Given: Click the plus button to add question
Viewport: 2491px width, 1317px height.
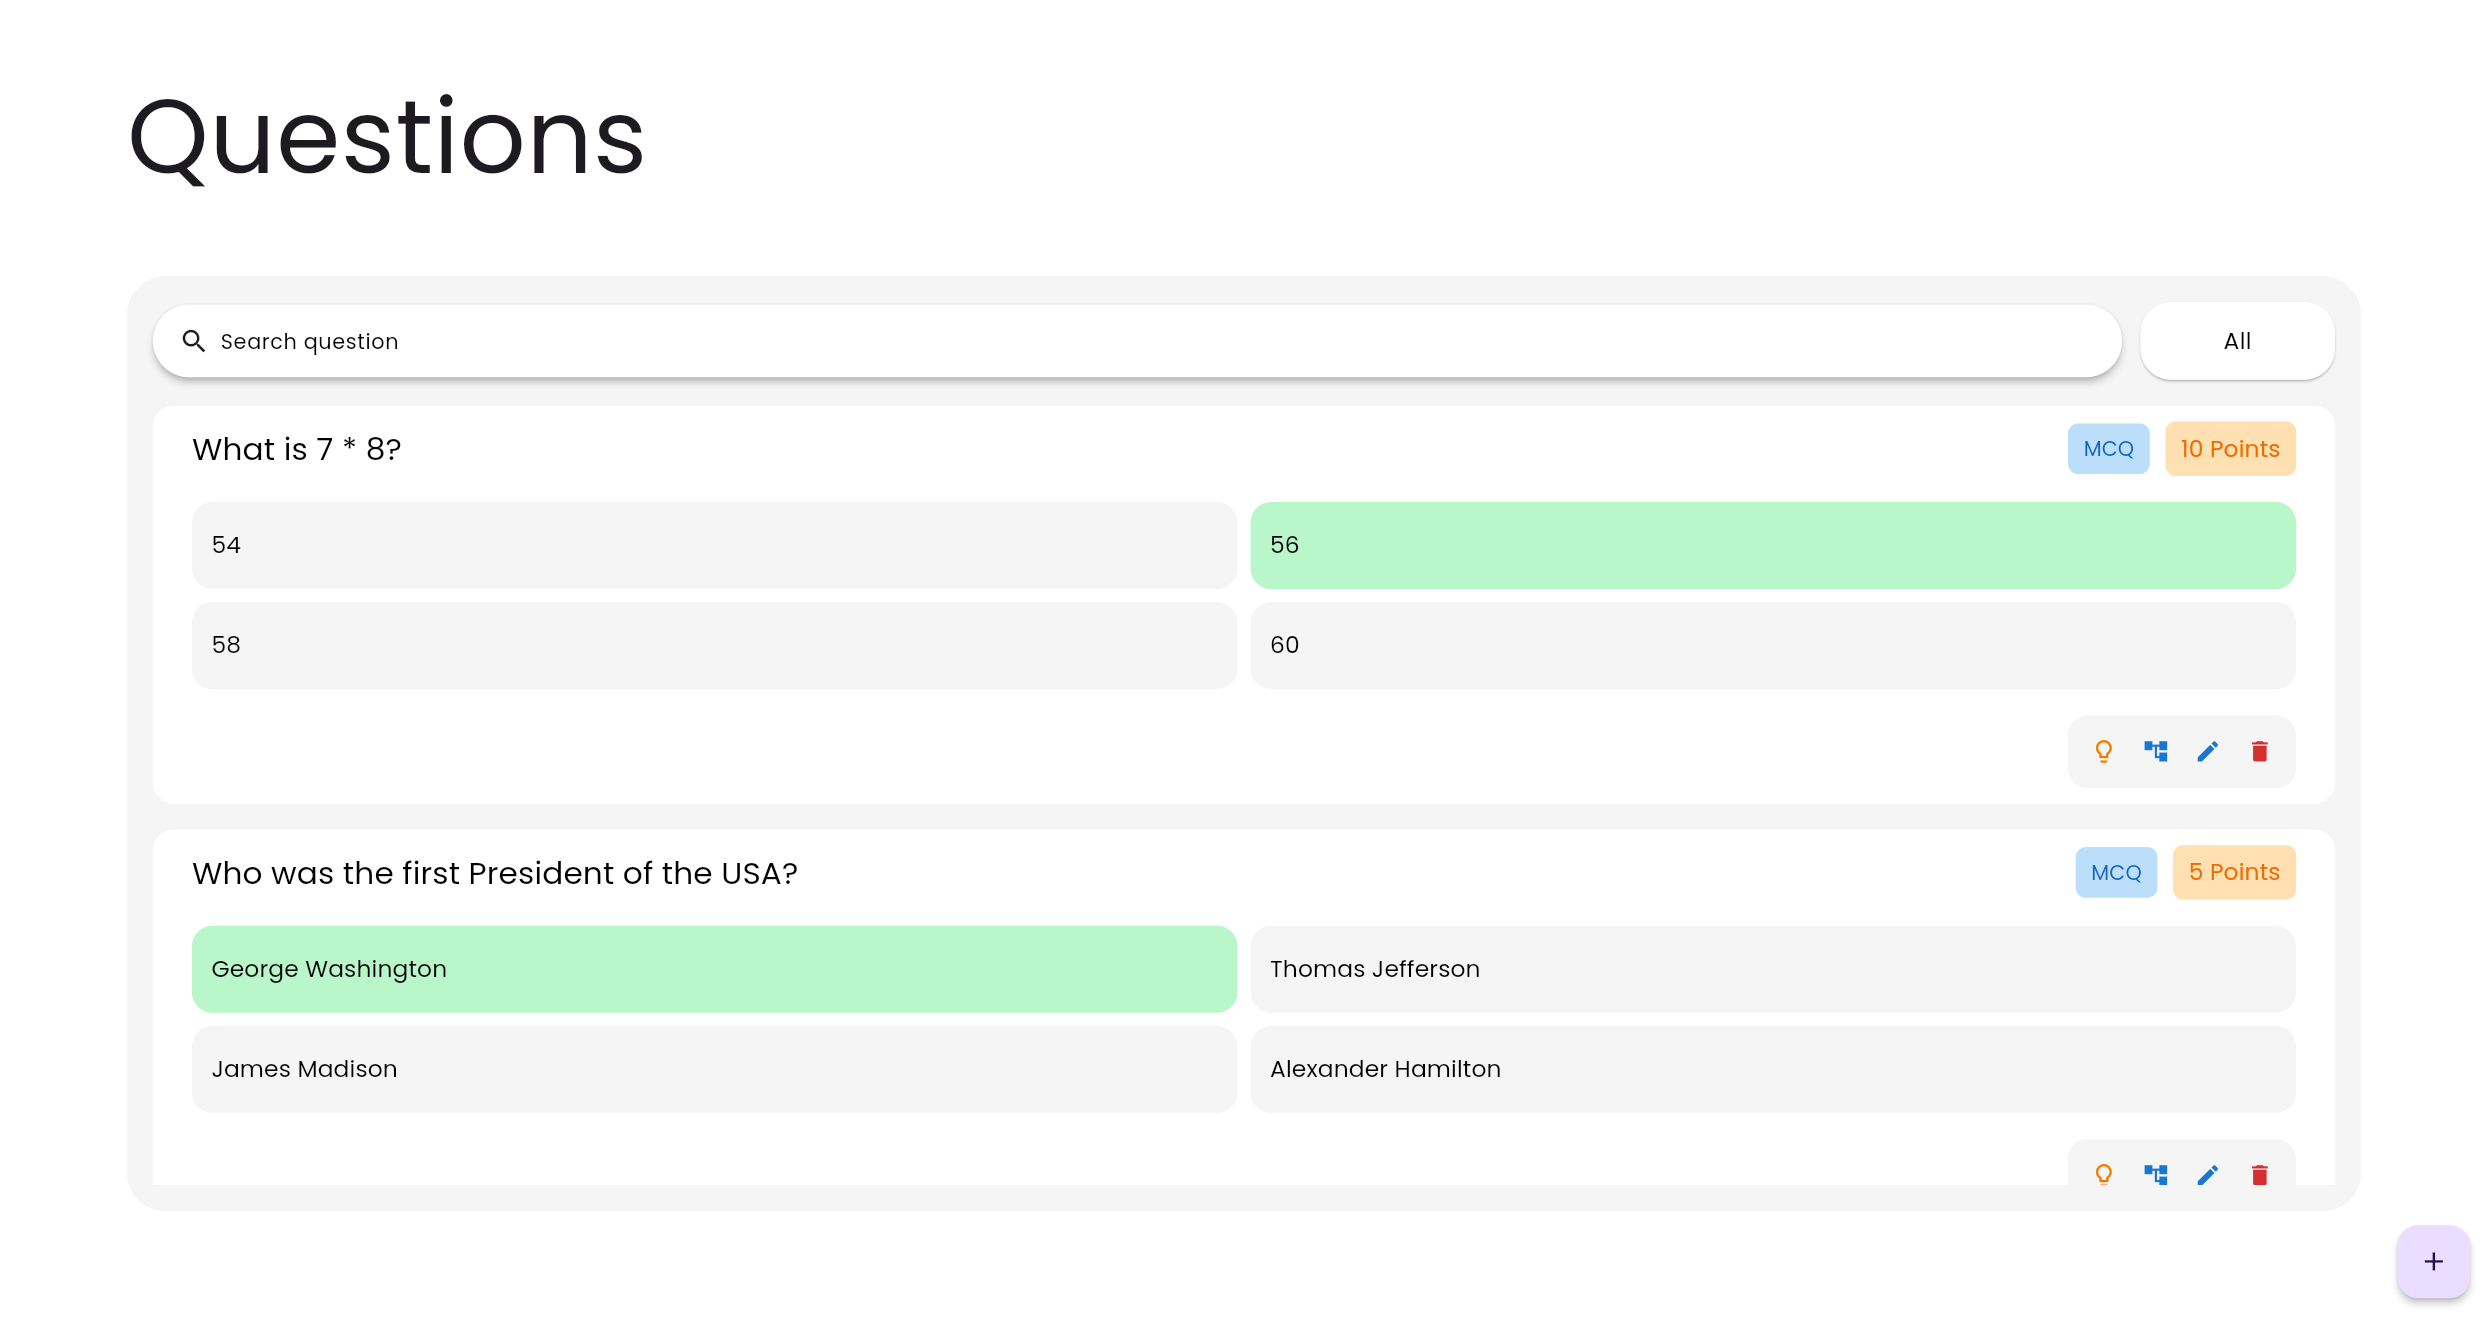Looking at the screenshot, I should click(x=2433, y=1262).
